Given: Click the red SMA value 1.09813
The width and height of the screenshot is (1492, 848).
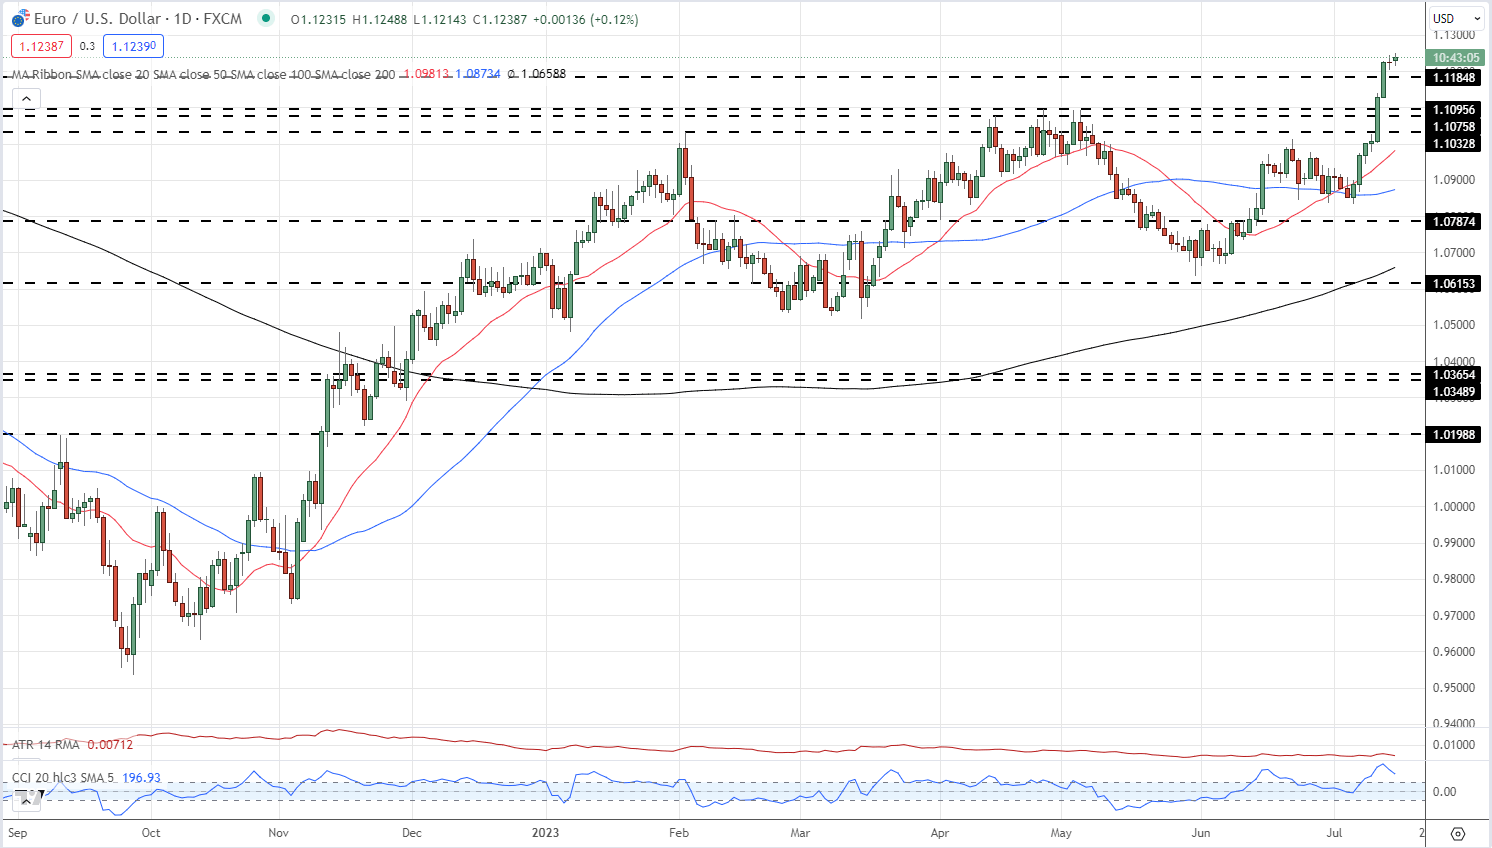Looking at the screenshot, I should (x=428, y=74).
